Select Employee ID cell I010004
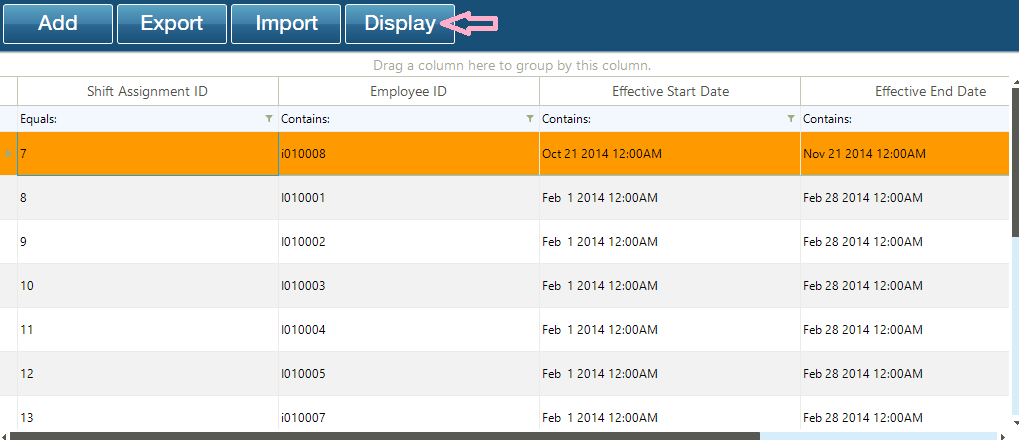 coord(409,330)
